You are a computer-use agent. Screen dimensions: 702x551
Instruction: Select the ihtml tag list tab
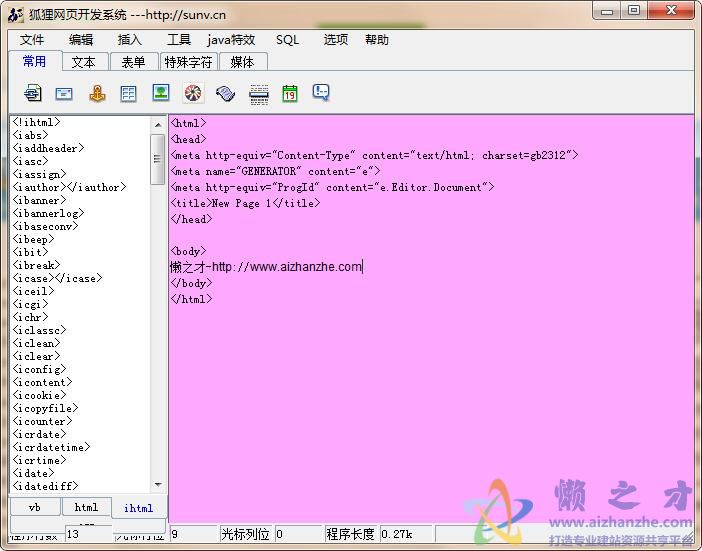click(x=139, y=508)
